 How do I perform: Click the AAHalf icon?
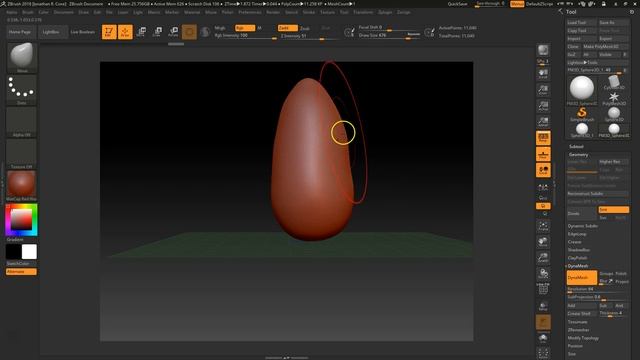pyautogui.click(x=543, y=122)
